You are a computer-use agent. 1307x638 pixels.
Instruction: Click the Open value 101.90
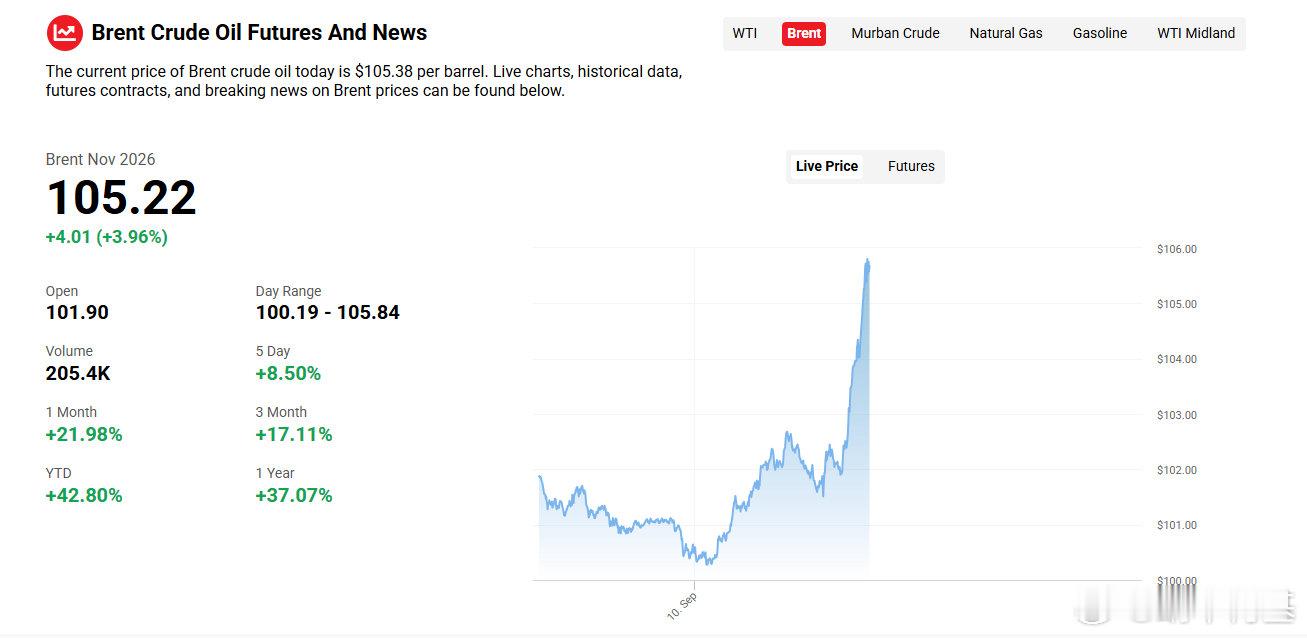tap(77, 312)
